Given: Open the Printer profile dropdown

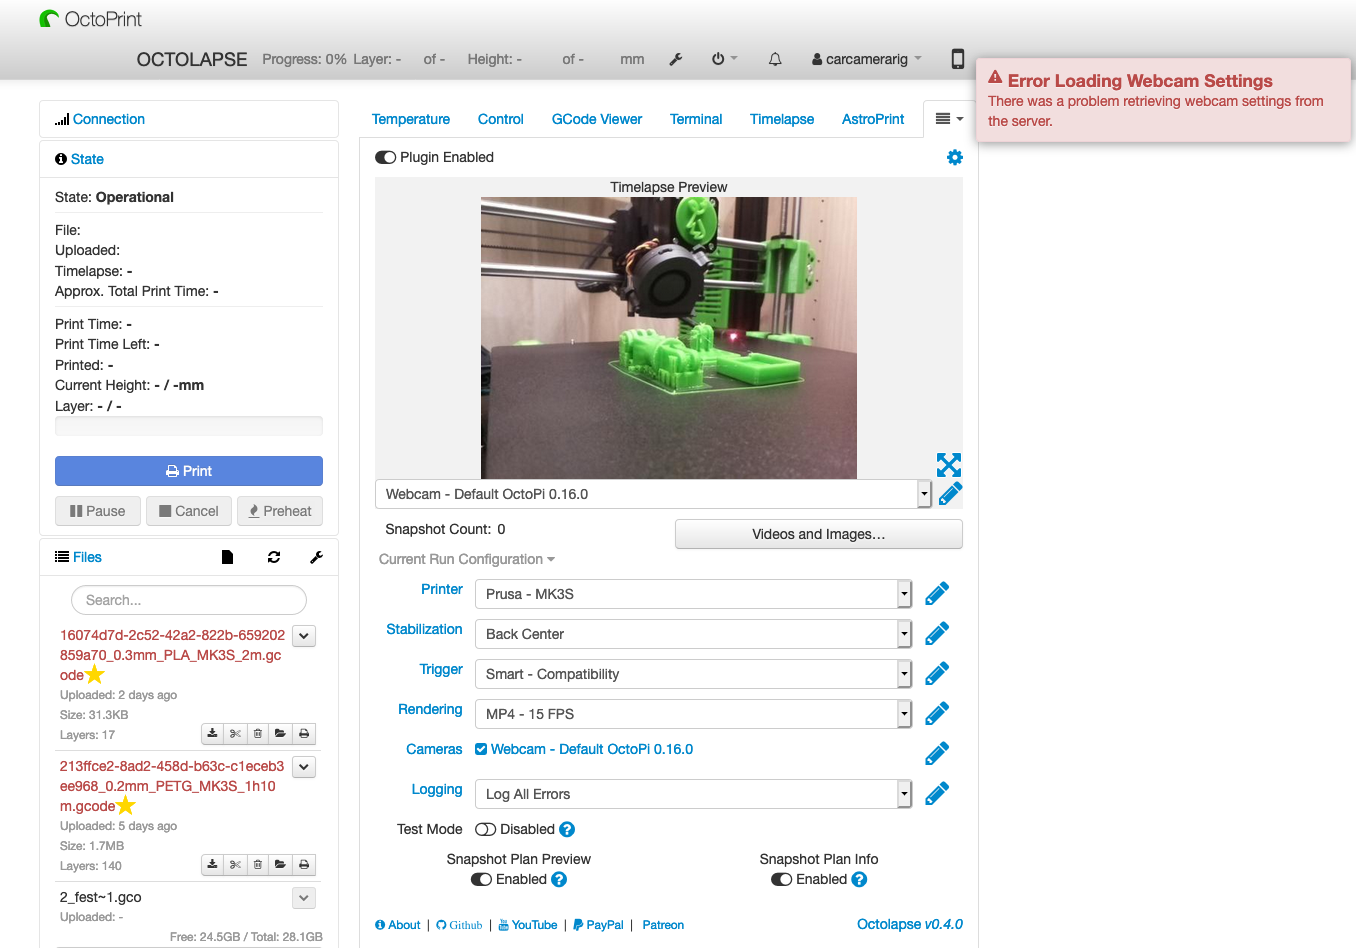Looking at the screenshot, I should pyautogui.click(x=693, y=594).
